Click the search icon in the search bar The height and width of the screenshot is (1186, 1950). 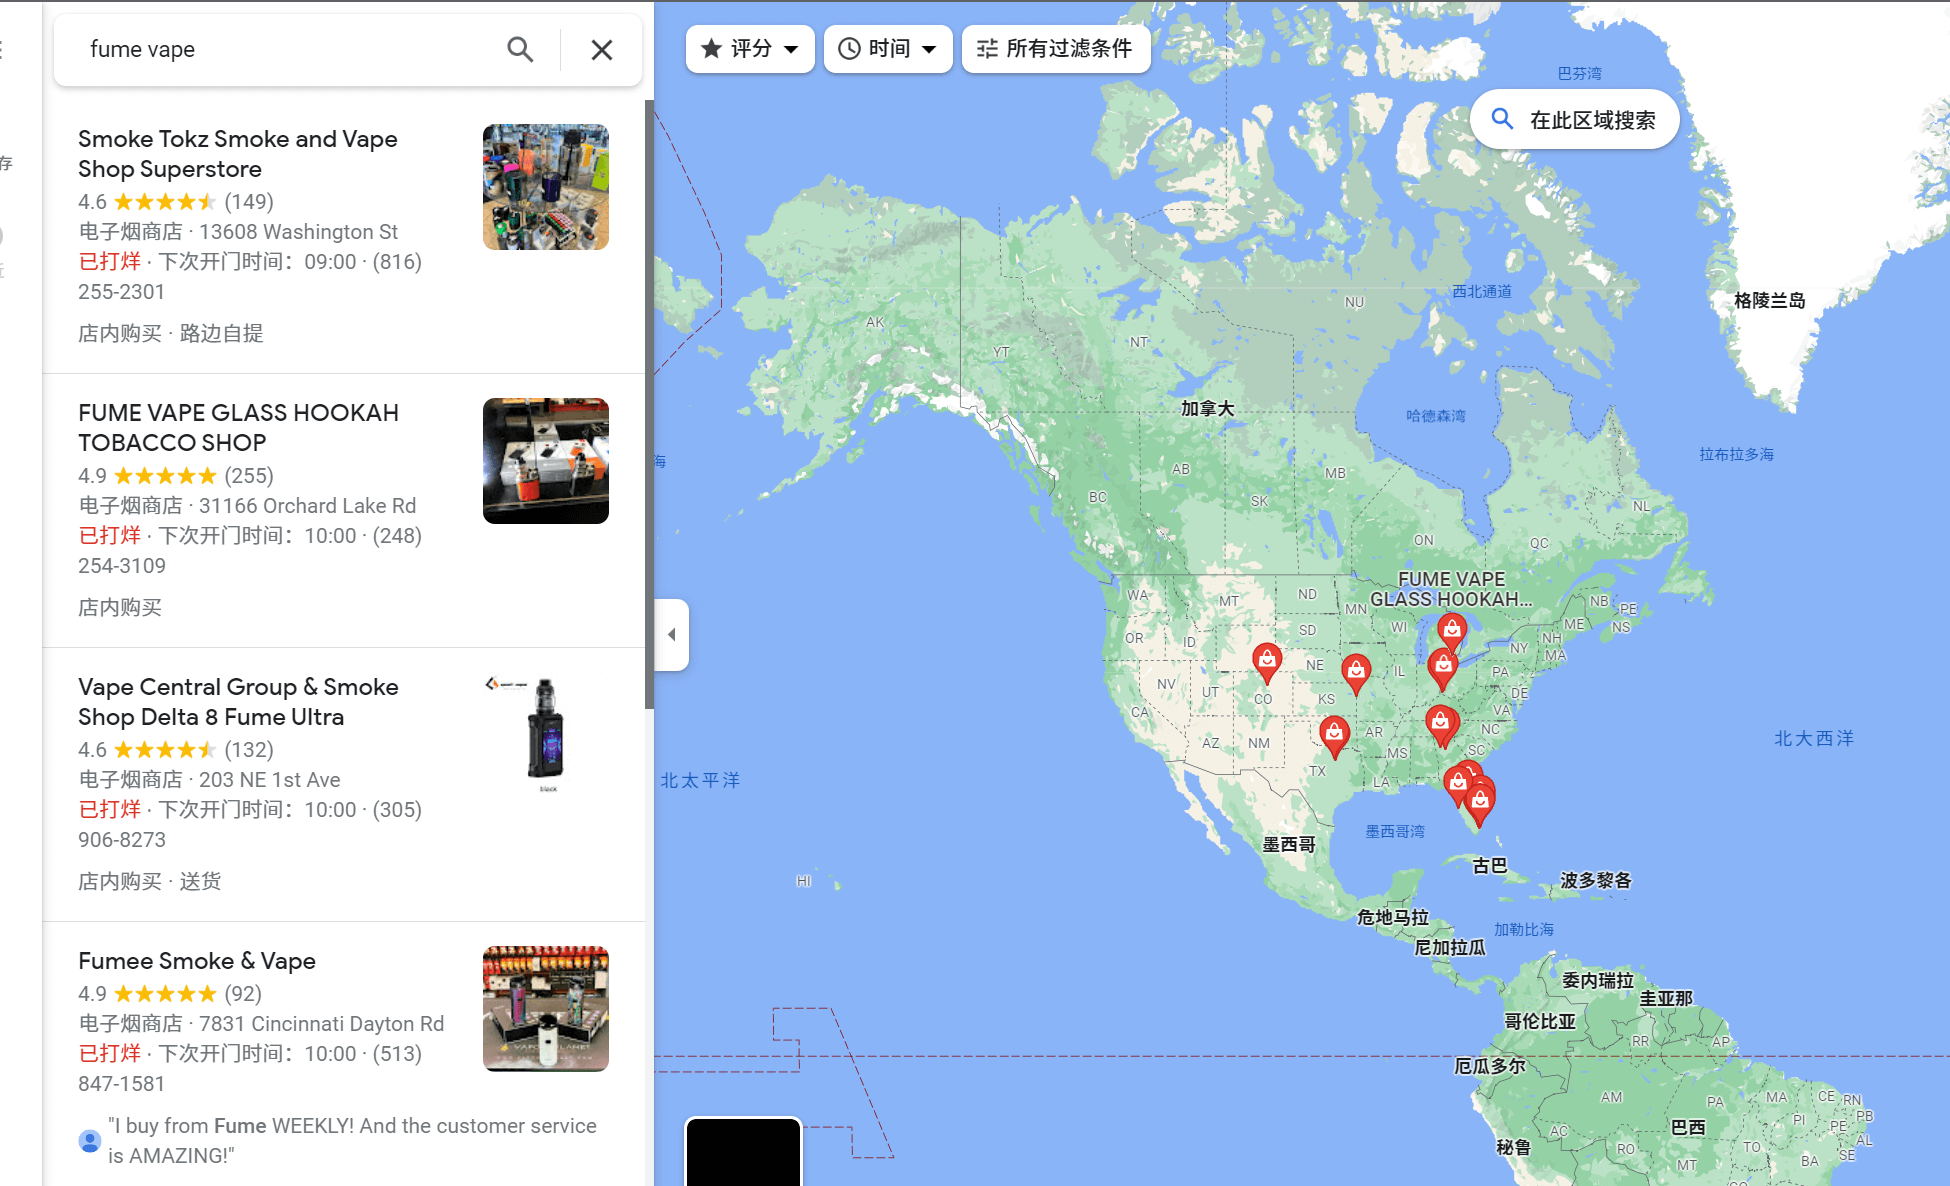[521, 50]
